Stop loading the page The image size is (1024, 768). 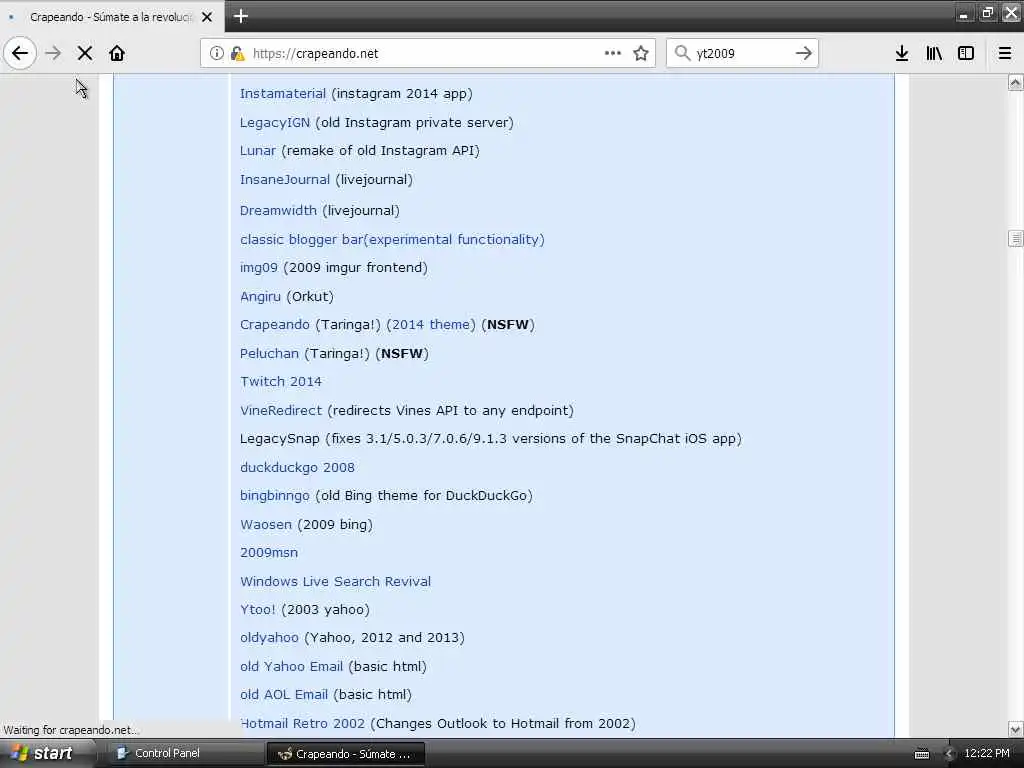[x=85, y=53]
